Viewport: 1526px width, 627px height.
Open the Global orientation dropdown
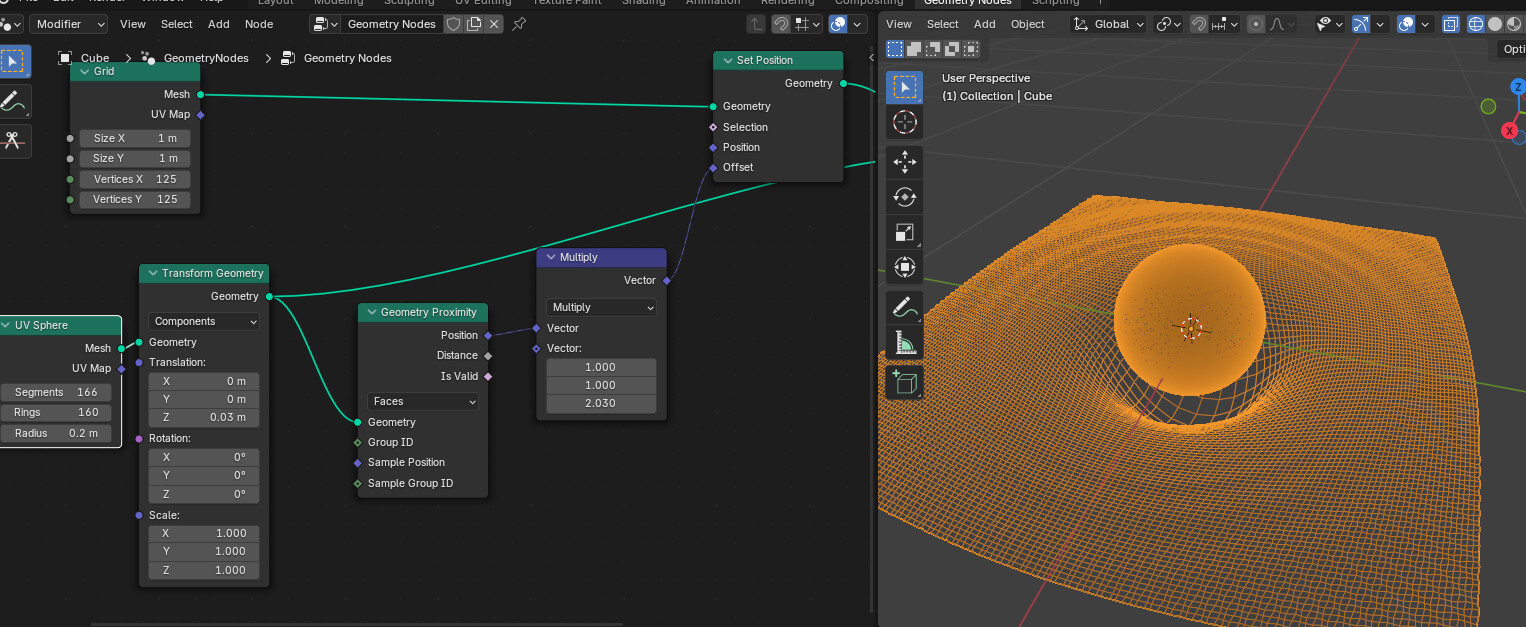[1108, 24]
